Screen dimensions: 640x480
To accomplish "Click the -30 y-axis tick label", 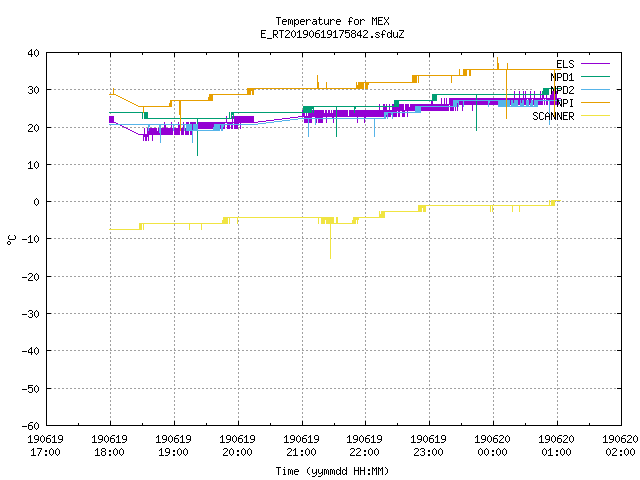I will tap(31, 314).
